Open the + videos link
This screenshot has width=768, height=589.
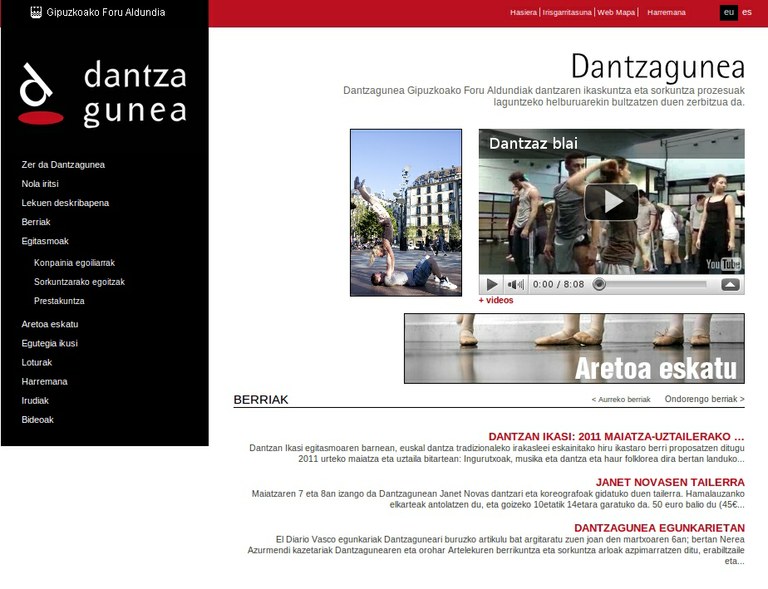(496, 300)
